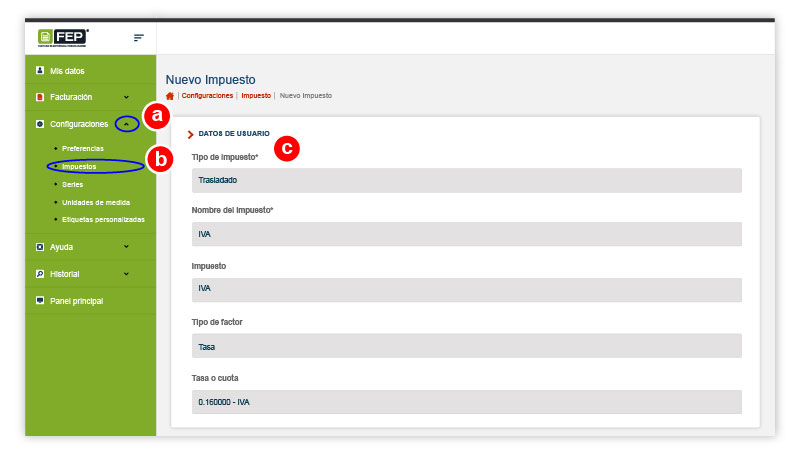
Task: Follow the Configuraciones breadcrumb link
Action: [207, 95]
